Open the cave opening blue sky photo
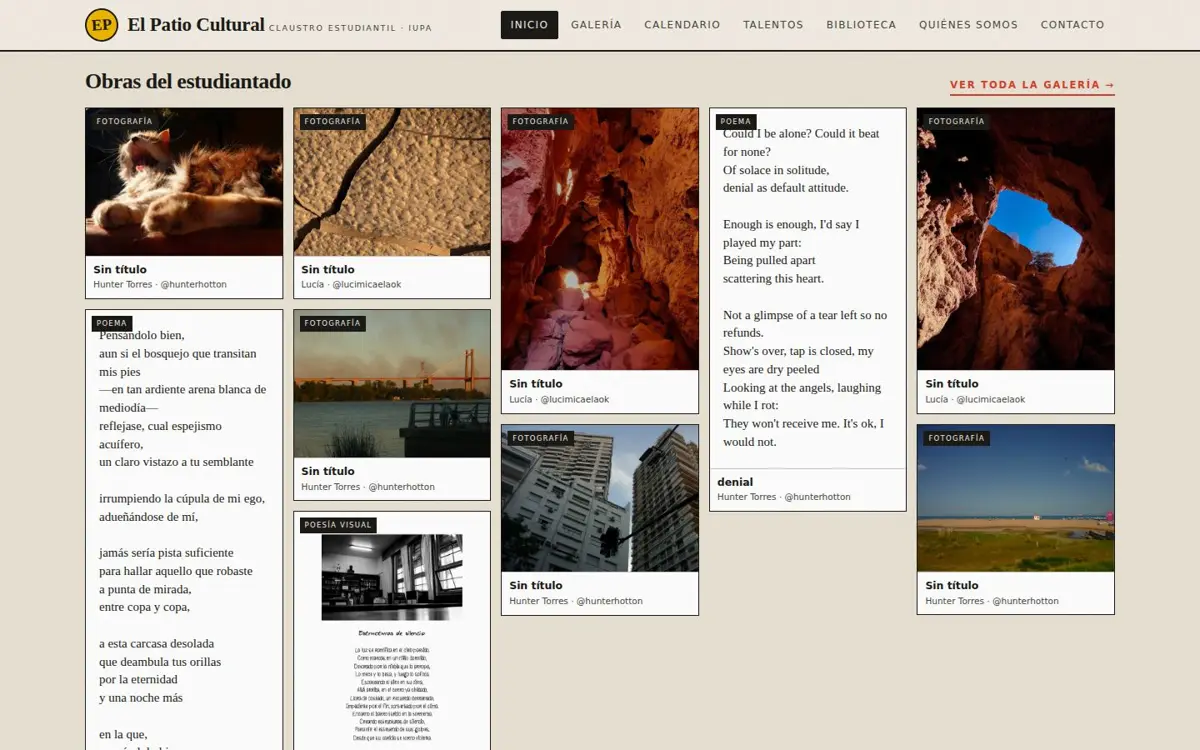1200x750 pixels. point(1016,239)
